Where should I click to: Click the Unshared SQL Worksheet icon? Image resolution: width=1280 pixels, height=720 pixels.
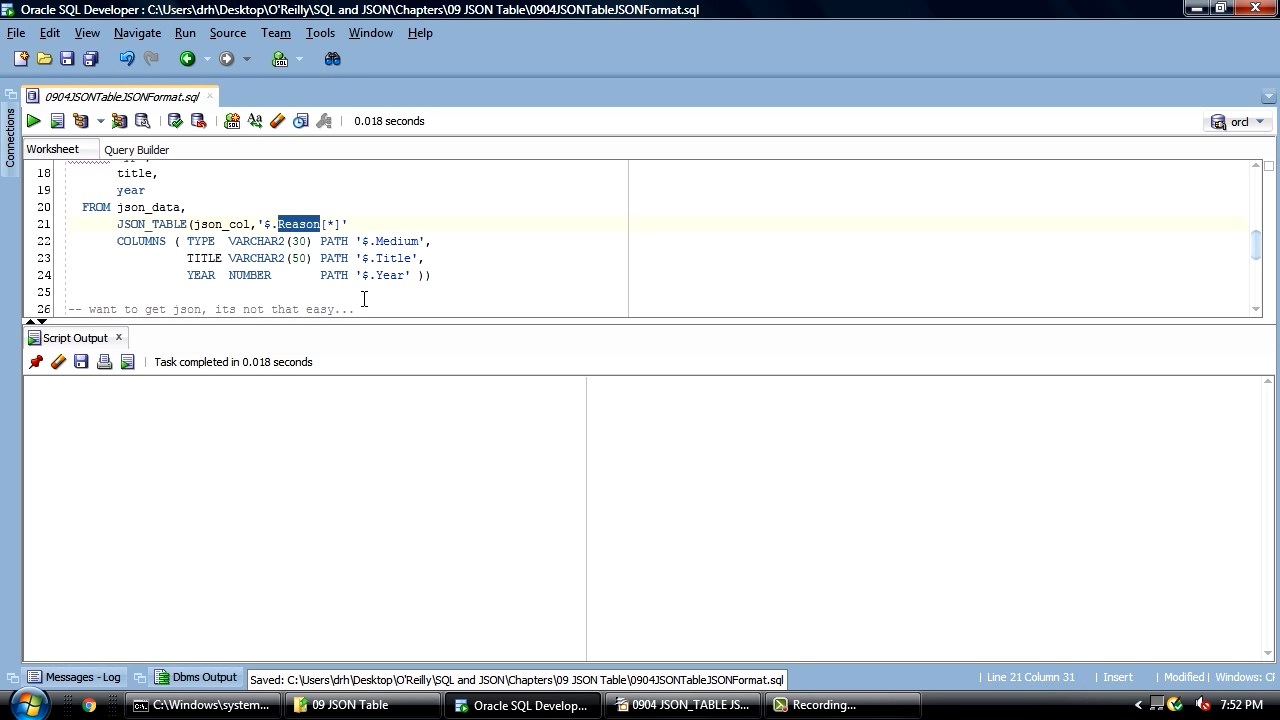click(x=232, y=121)
